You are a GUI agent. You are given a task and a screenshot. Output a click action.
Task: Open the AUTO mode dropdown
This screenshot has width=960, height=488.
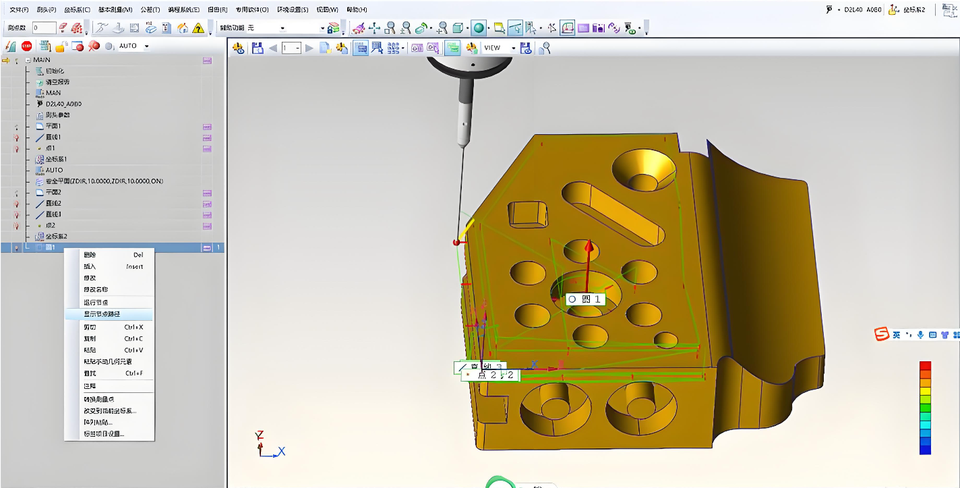(146, 46)
